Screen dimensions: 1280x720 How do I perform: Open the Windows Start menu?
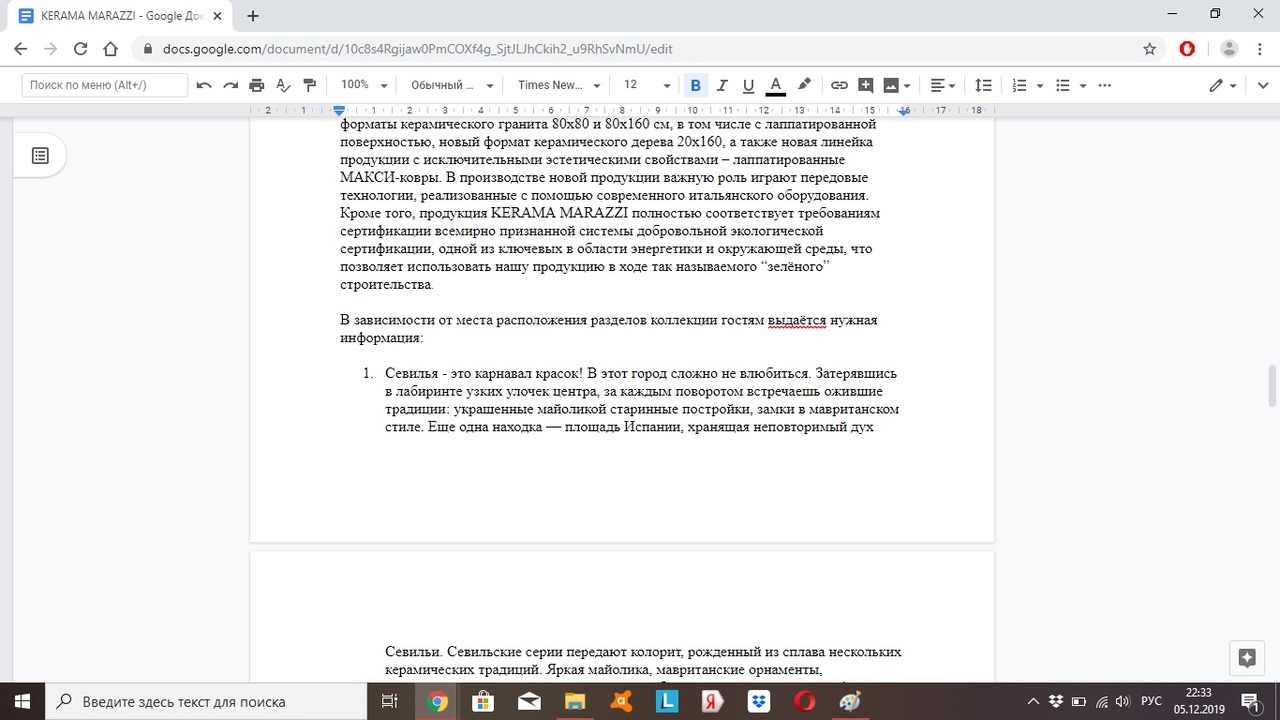(x=23, y=701)
